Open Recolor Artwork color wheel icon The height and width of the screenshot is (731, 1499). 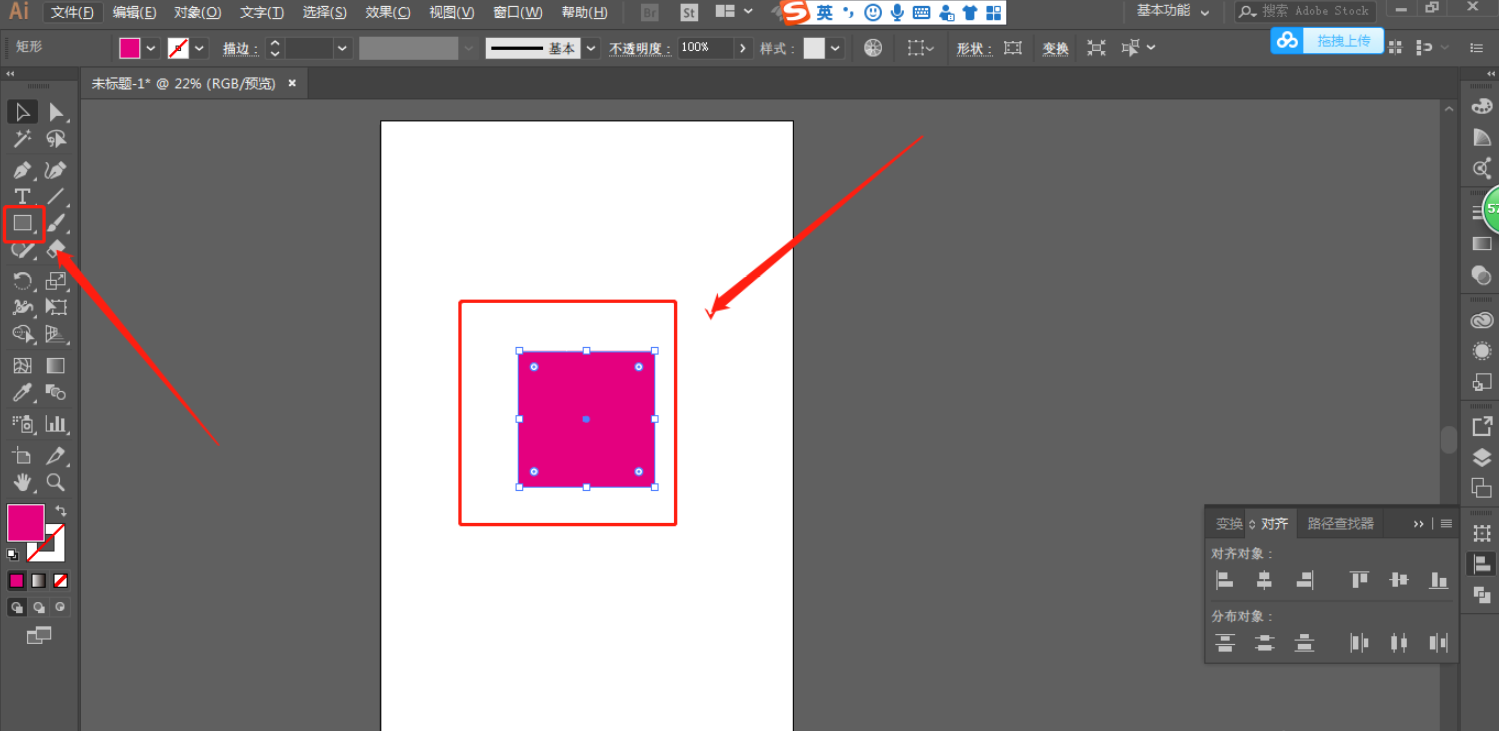(873, 48)
